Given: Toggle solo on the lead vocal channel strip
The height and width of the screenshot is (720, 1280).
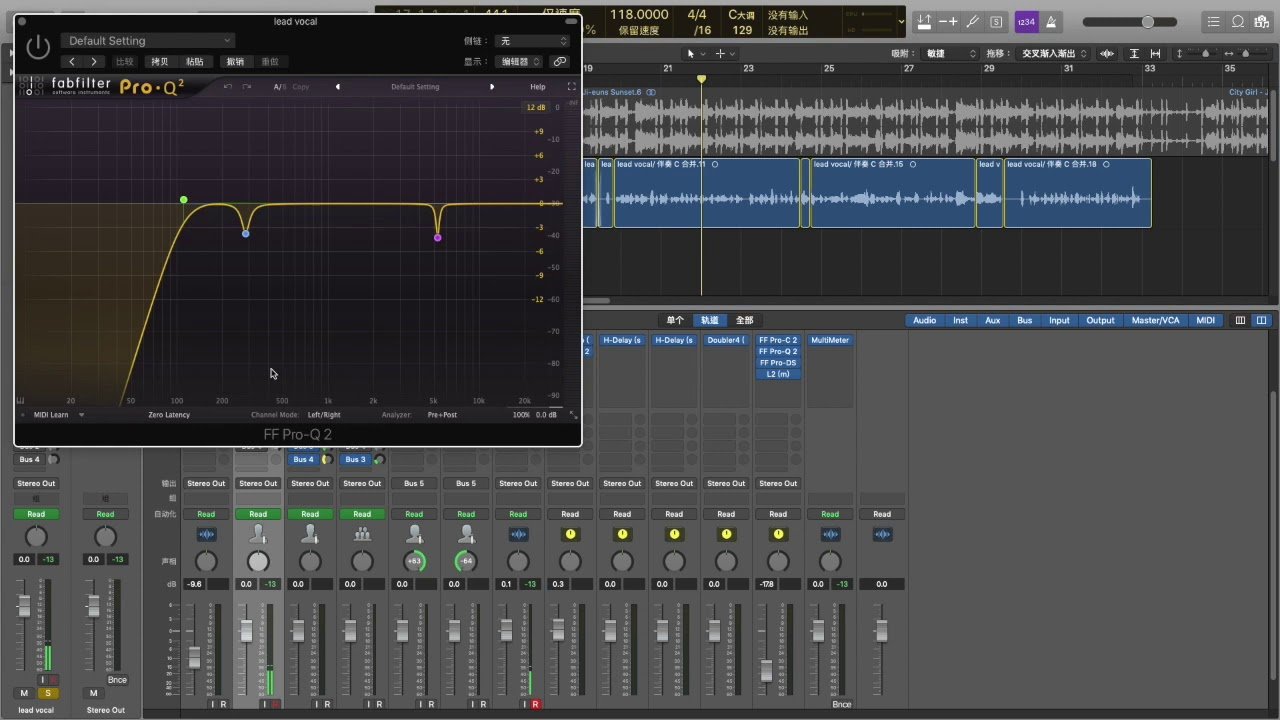Looking at the screenshot, I should pyautogui.click(x=46, y=693).
